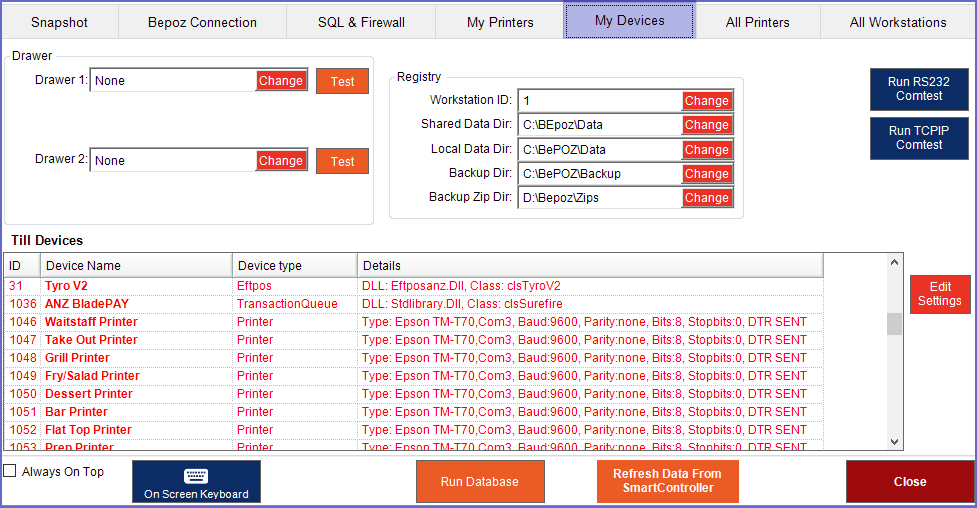Switch to the Snapshot tab
The image size is (977, 508).
59,22
